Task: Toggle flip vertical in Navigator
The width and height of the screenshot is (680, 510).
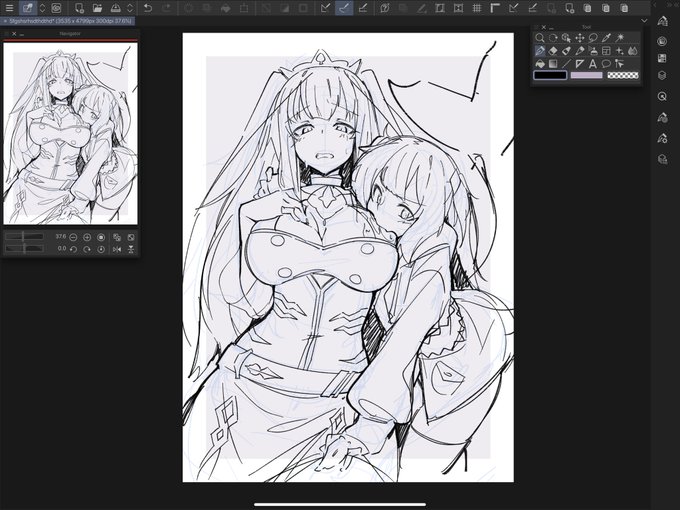Action: (x=131, y=249)
